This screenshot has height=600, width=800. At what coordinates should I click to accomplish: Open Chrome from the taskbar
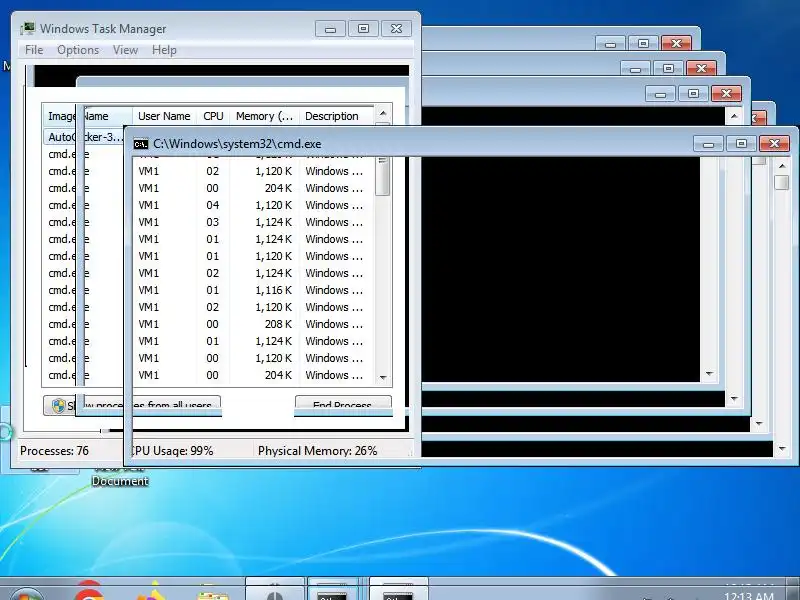point(89,592)
